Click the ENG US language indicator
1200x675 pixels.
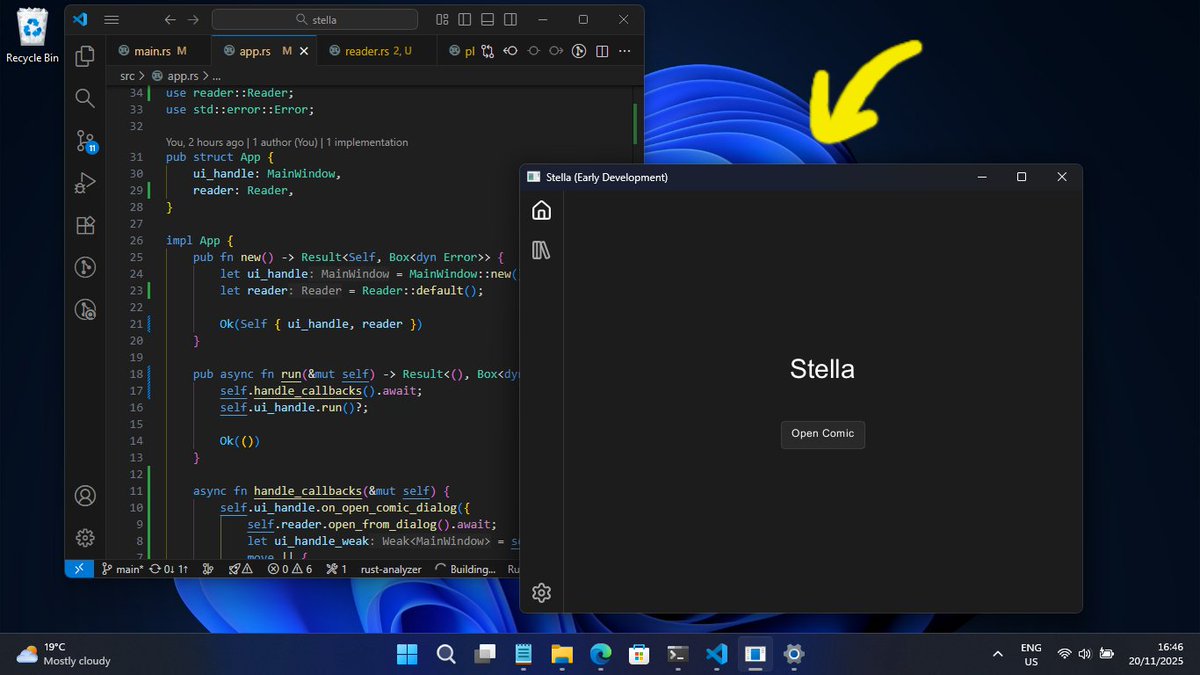[x=1030, y=654]
